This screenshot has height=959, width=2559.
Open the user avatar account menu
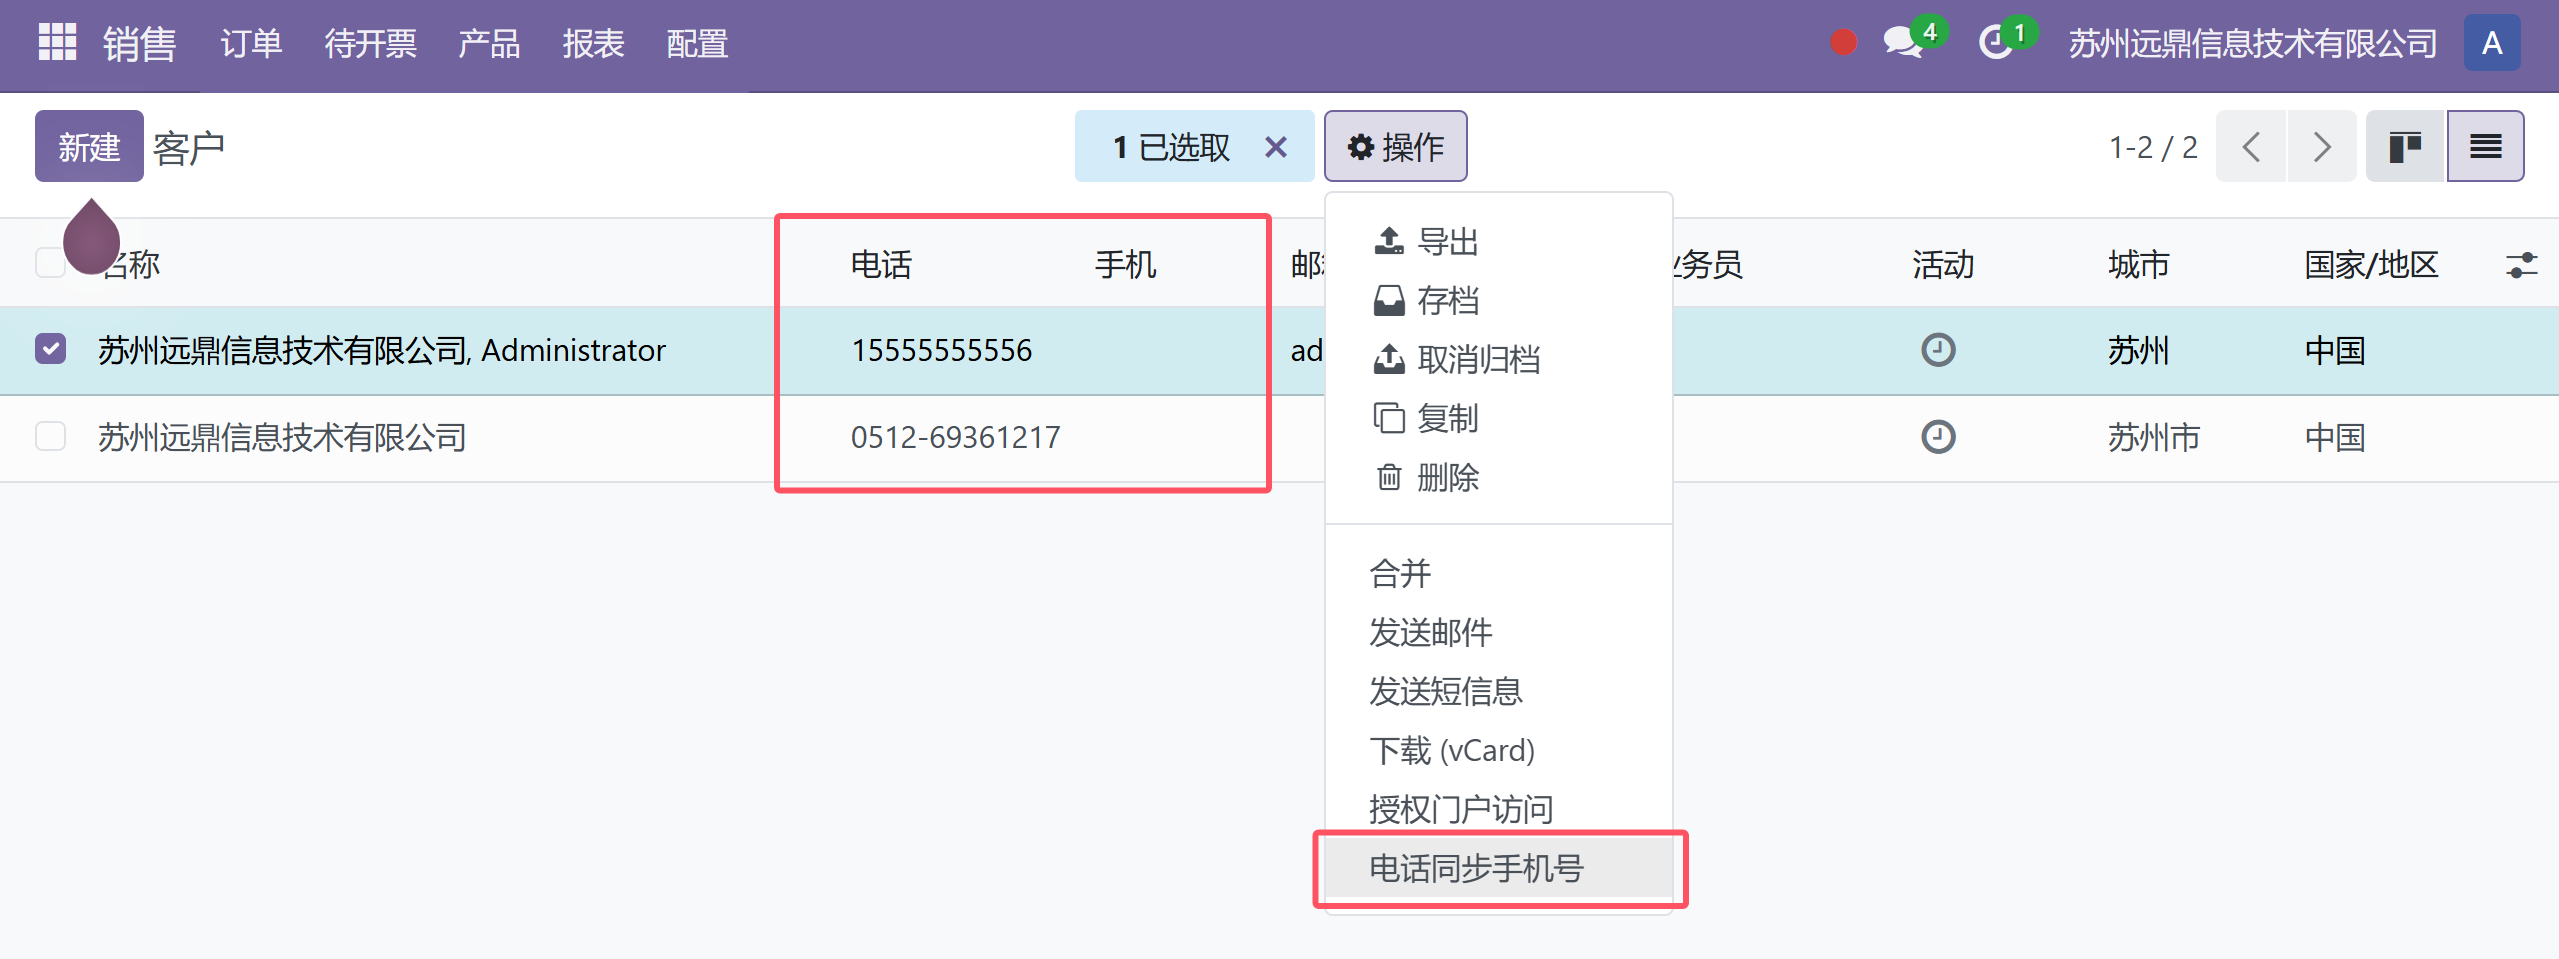[2491, 43]
